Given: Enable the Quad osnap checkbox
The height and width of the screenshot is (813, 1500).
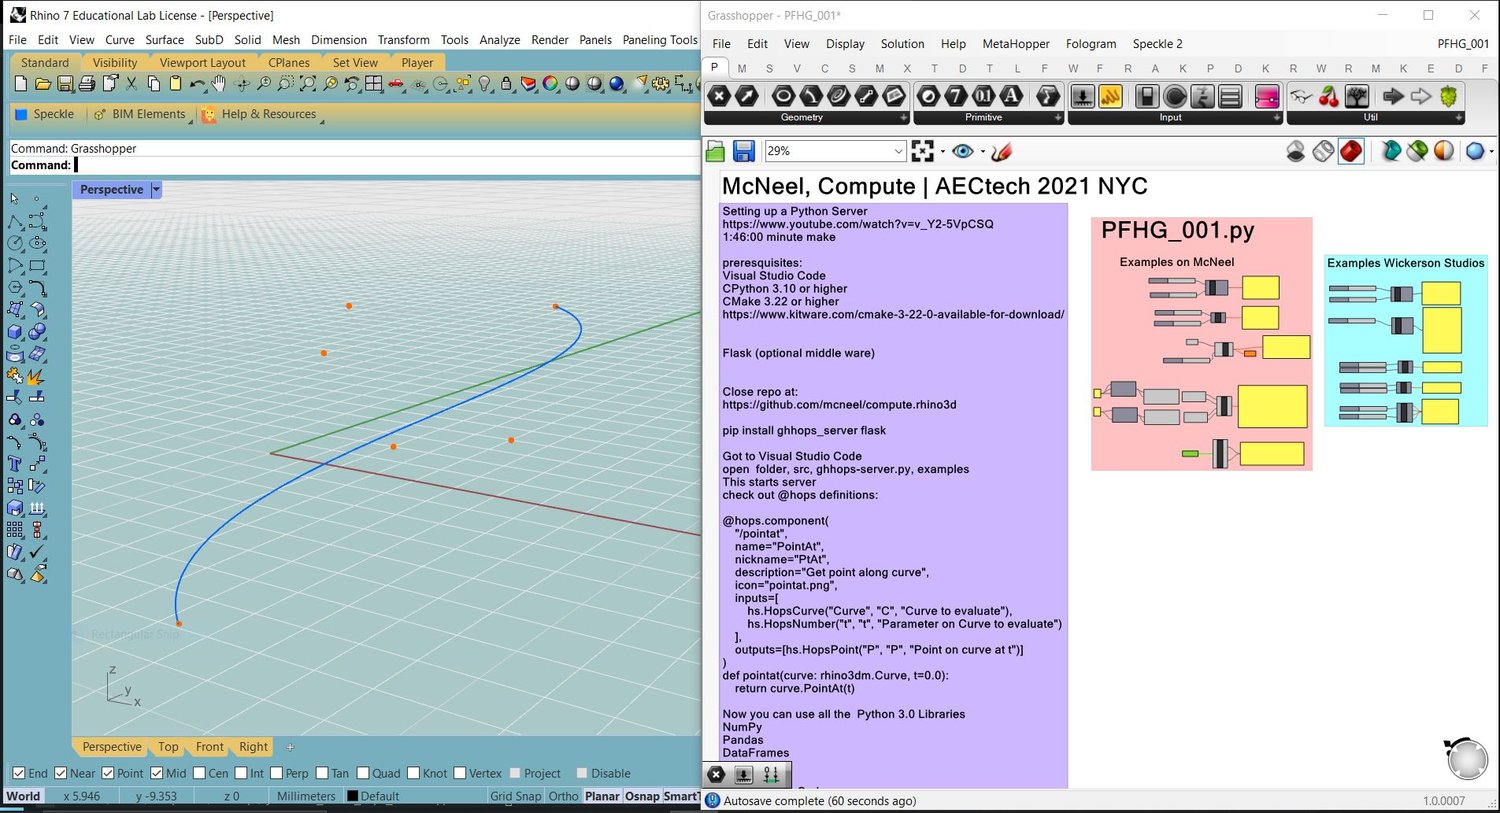Looking at the screenshot, I should [x=363, y=773].
